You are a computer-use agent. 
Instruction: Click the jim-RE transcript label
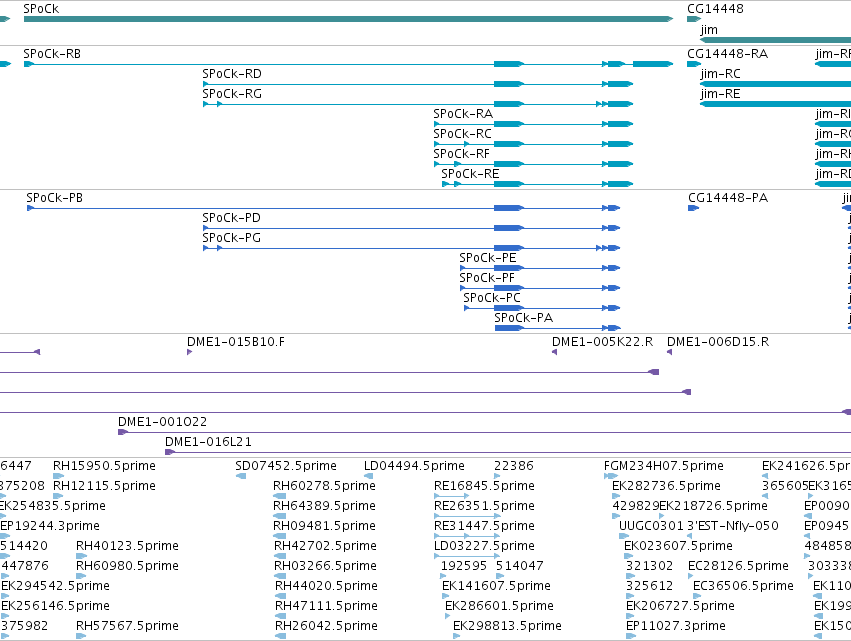[720, 94]
